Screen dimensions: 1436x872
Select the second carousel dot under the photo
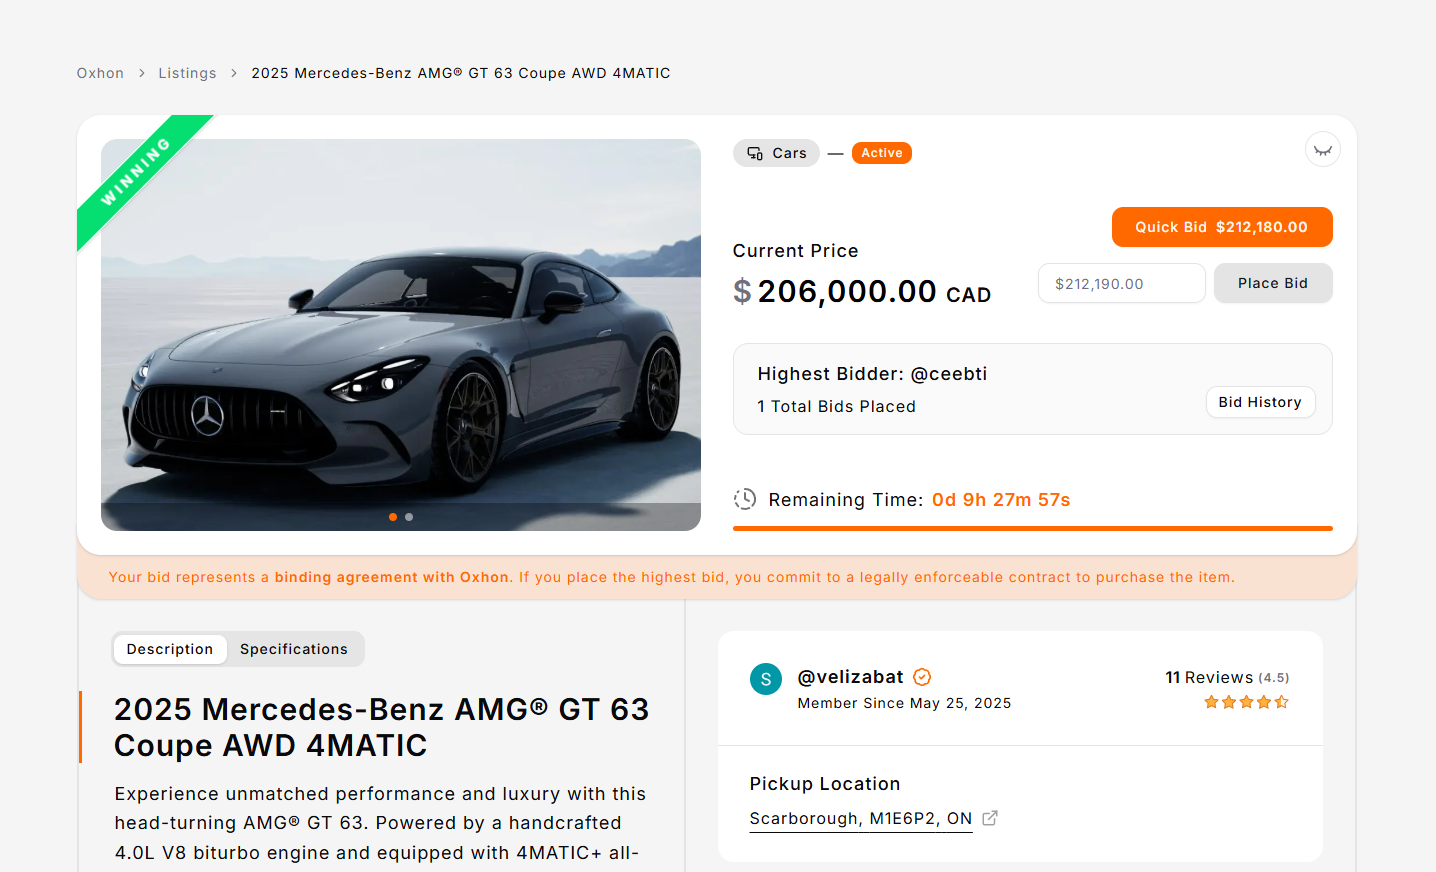[x=409, y=517]
